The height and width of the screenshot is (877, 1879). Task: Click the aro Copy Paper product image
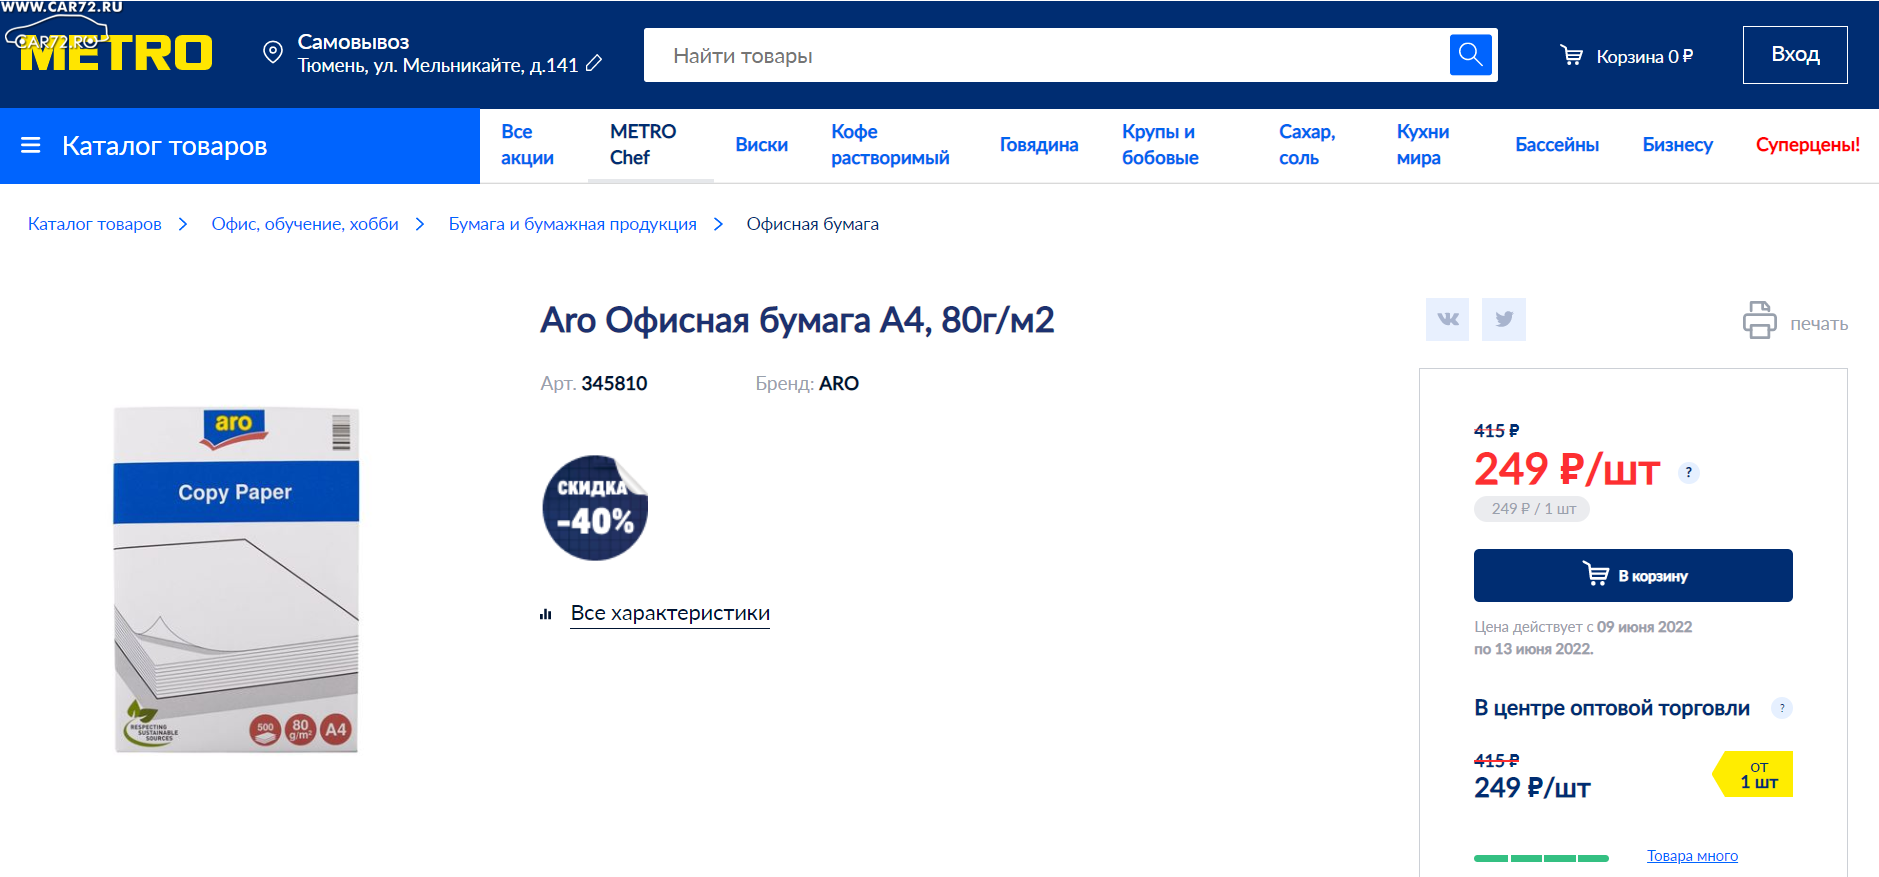tap(236, 579)
